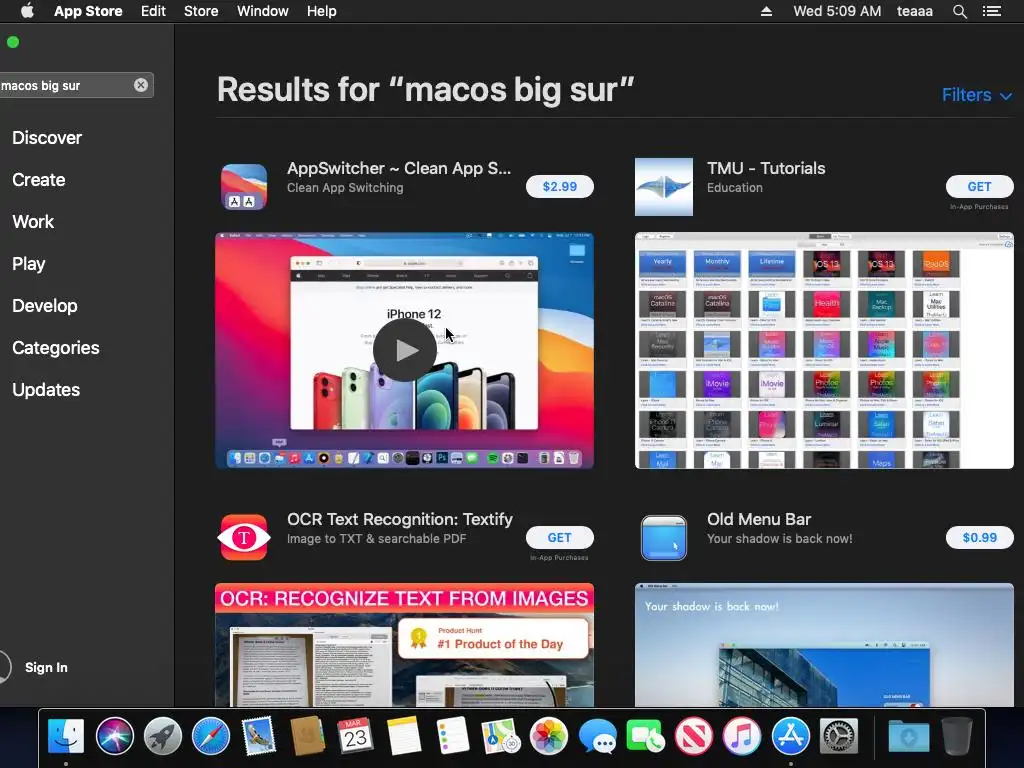Open the Mail stamp icon in dock
The height and width of the screenshot is (768, 1024).
click(259, 736)
